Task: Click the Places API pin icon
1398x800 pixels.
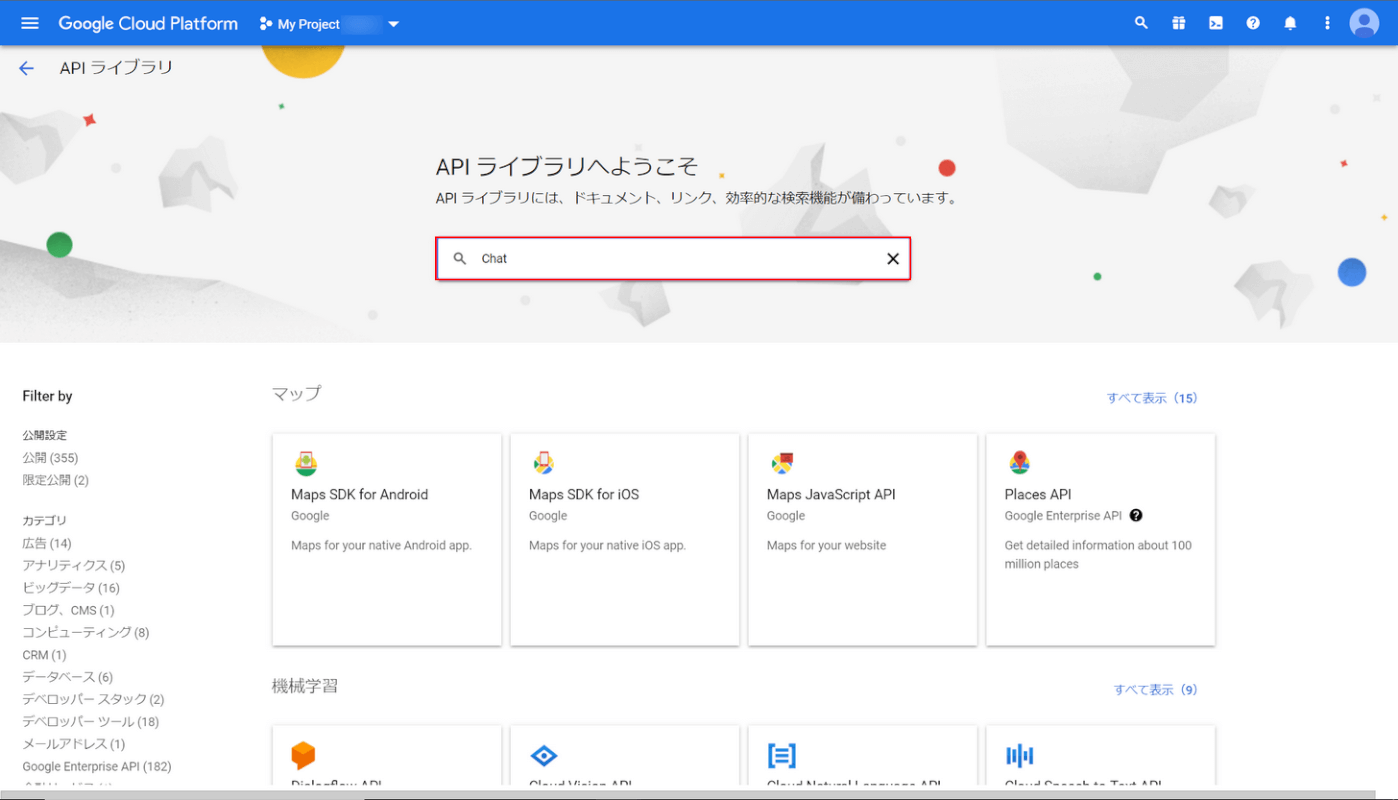Action: click(x=1019, y=463)
